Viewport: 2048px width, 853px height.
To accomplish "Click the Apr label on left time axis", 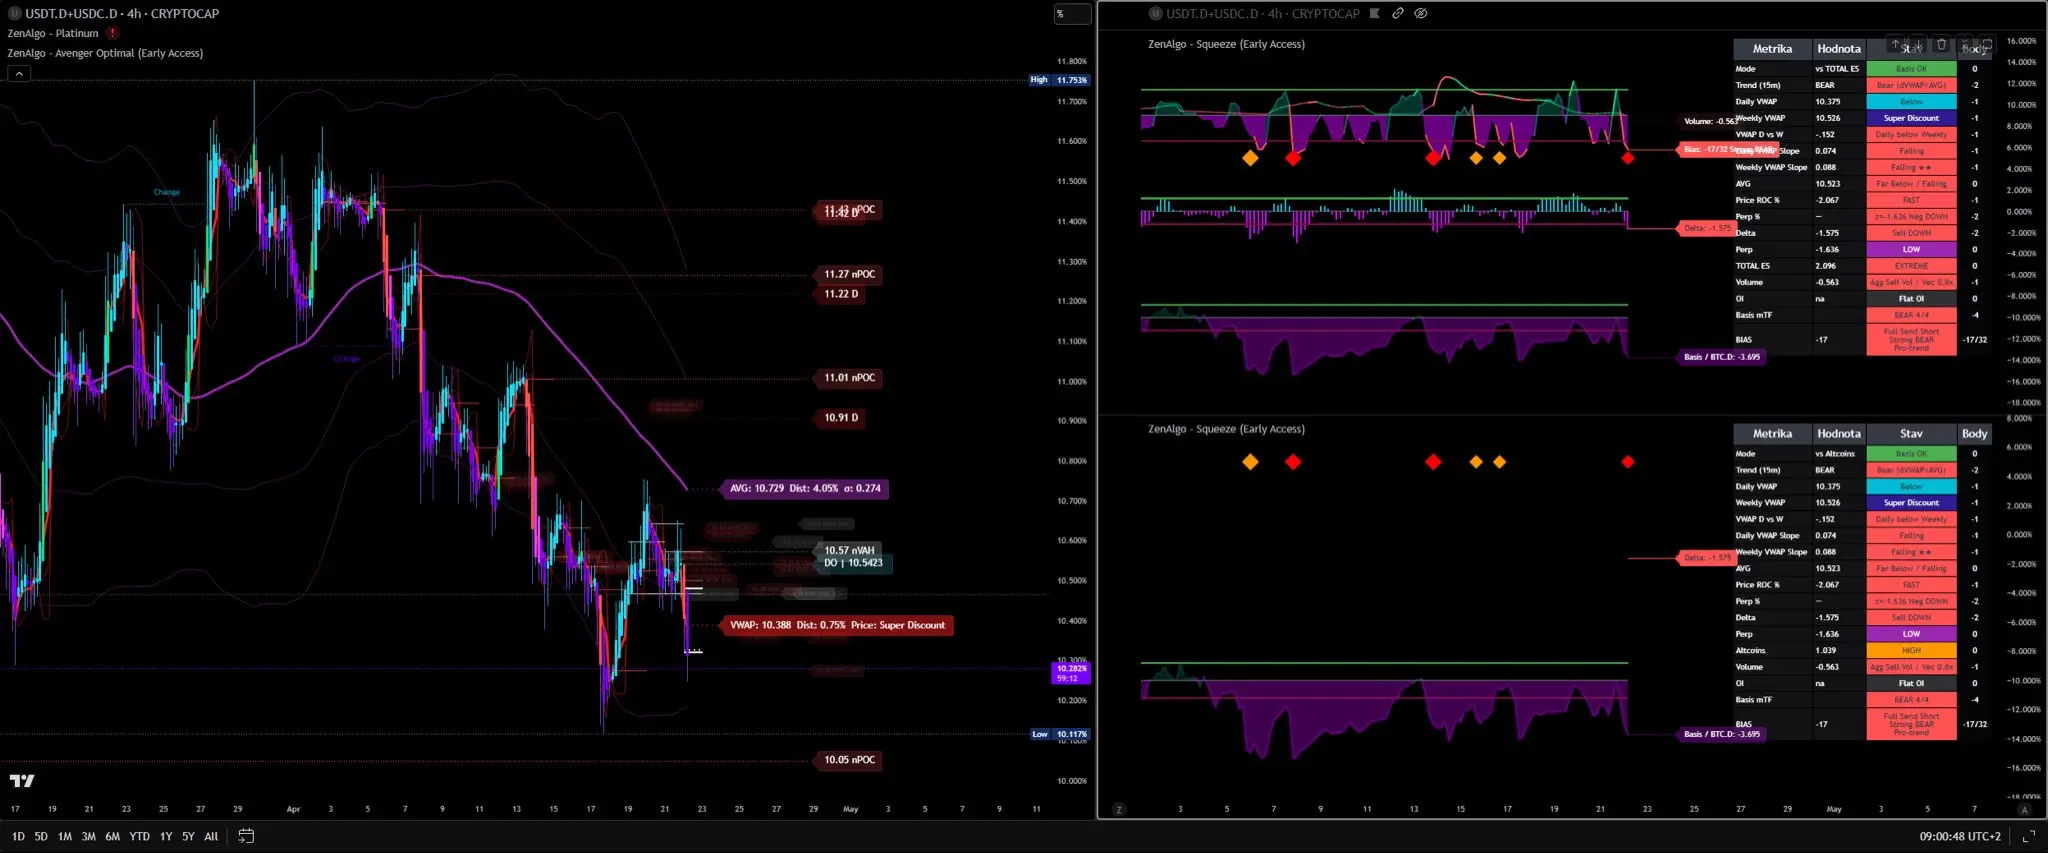I will (x=293, y=809).
